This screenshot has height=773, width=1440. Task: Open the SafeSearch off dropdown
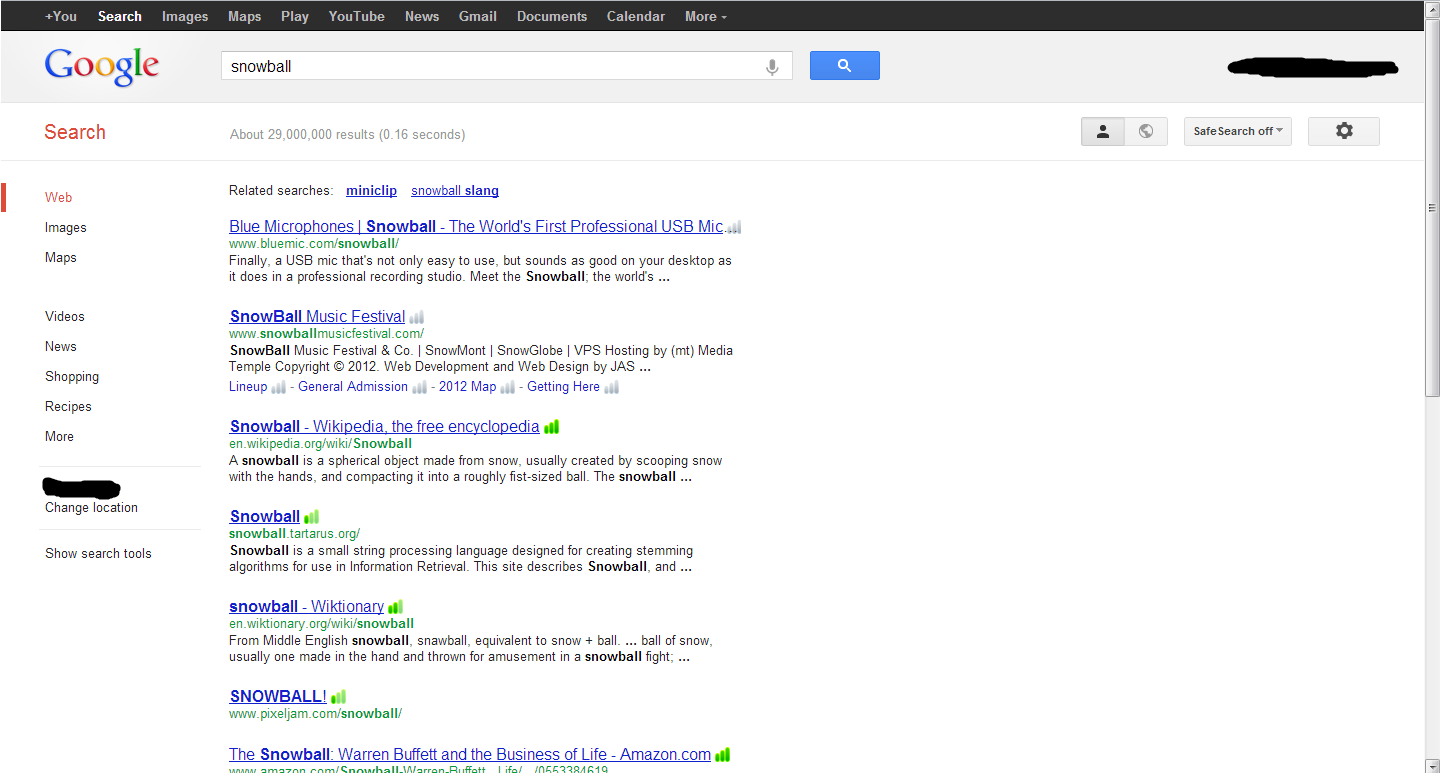[x=1238, y=131]
